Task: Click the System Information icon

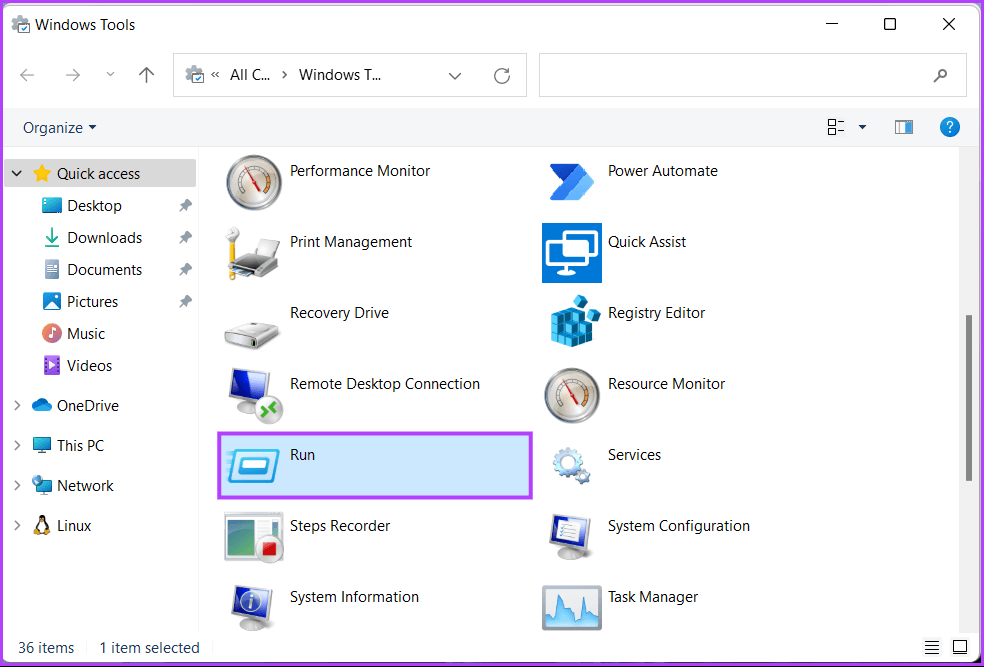Action: pyautogui.click(x=252, y=607)
